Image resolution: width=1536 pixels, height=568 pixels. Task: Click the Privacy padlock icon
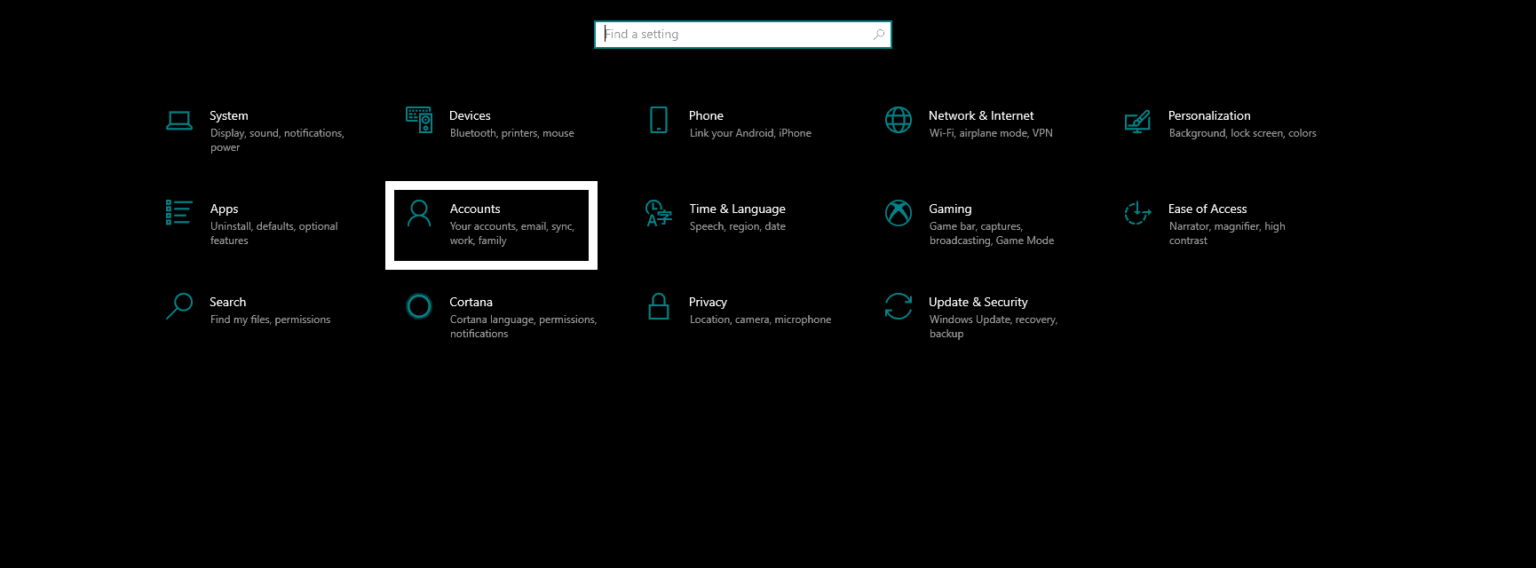658,306
